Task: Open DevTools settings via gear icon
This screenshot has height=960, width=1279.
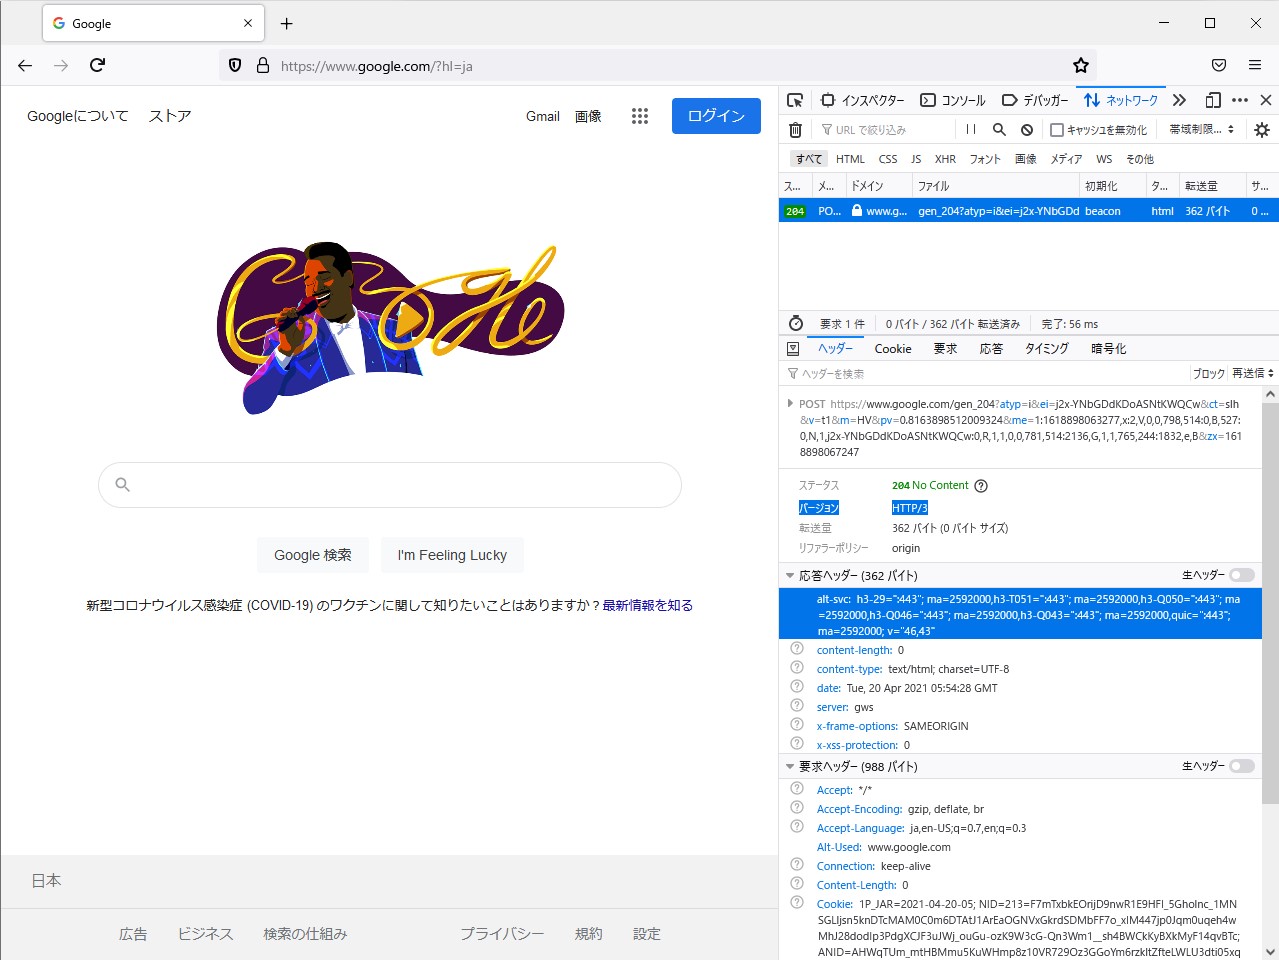Action: tap(1261, 129)
